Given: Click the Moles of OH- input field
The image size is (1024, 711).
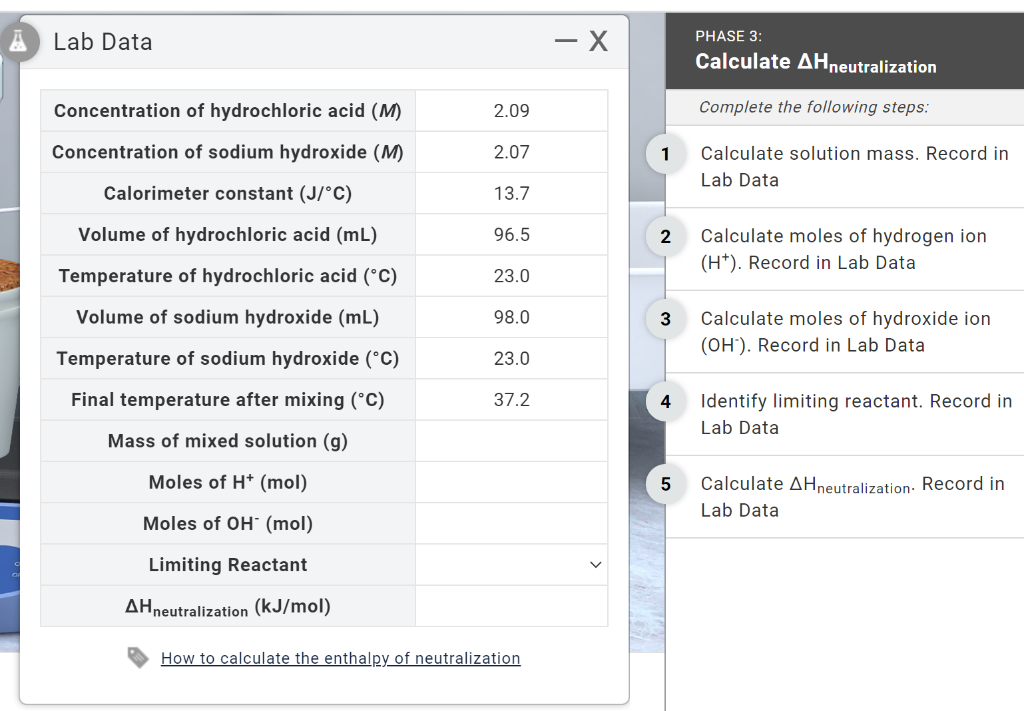Looking at the screenshot, I should point(510,522).
